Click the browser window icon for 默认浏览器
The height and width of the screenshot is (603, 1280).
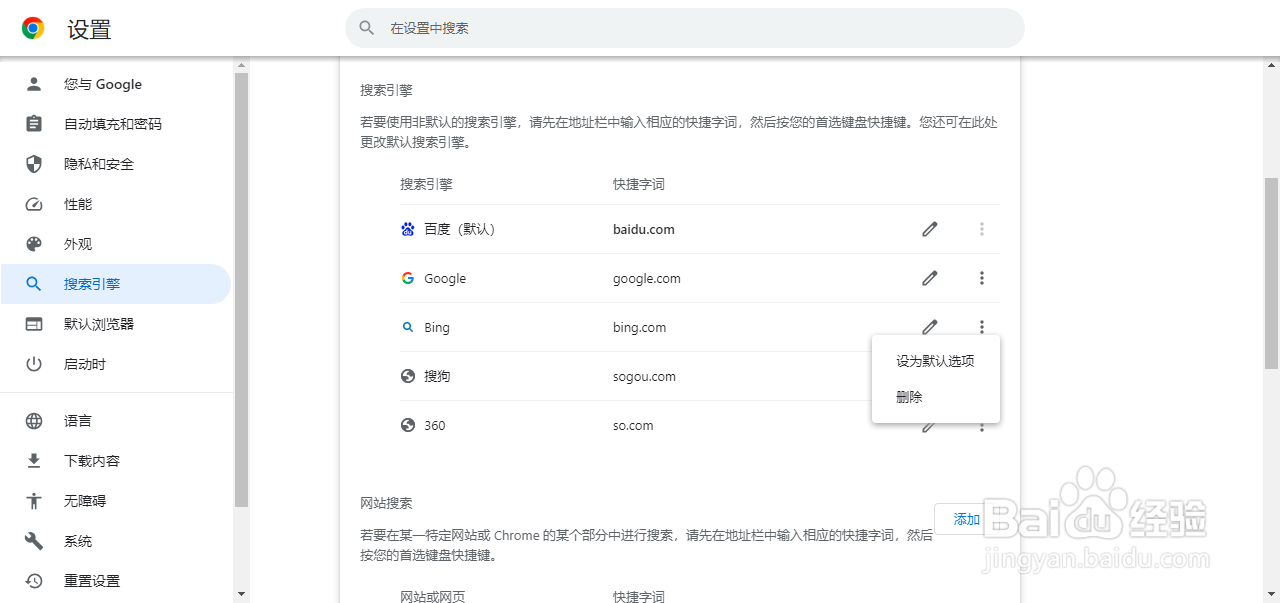pos(34,324)
